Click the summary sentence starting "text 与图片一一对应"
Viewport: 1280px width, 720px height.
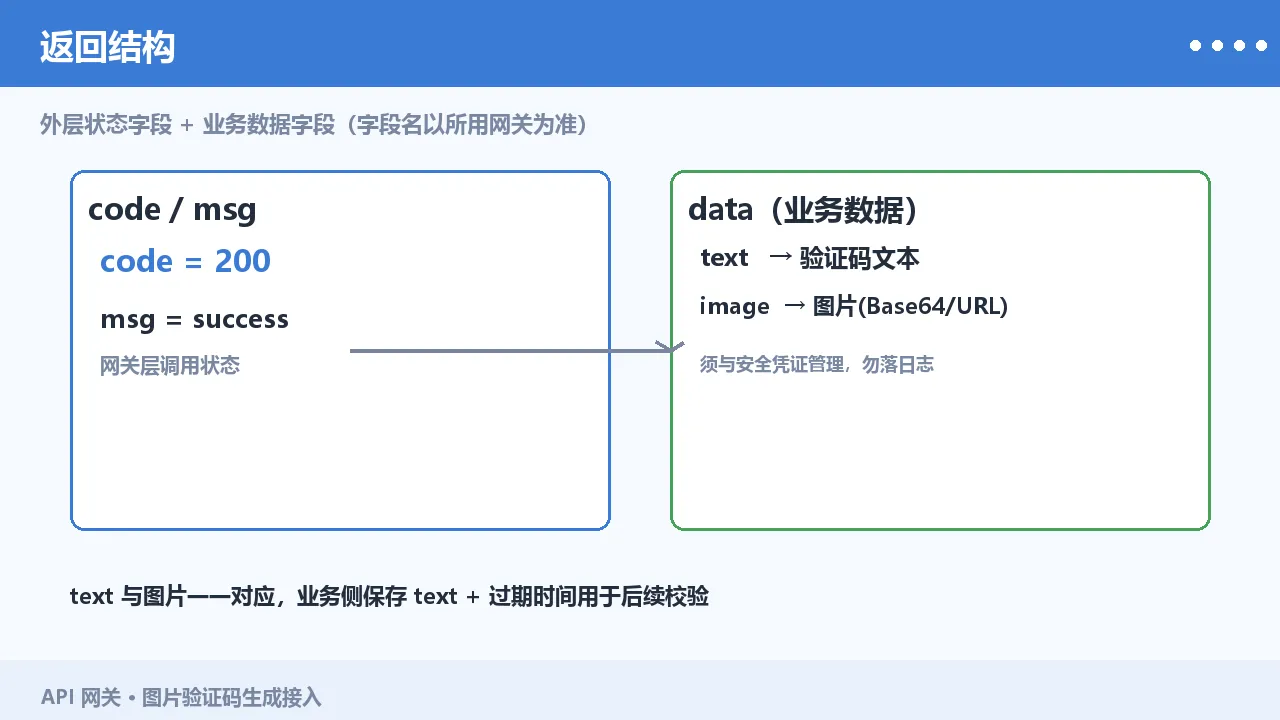click(x=389, y=597)
